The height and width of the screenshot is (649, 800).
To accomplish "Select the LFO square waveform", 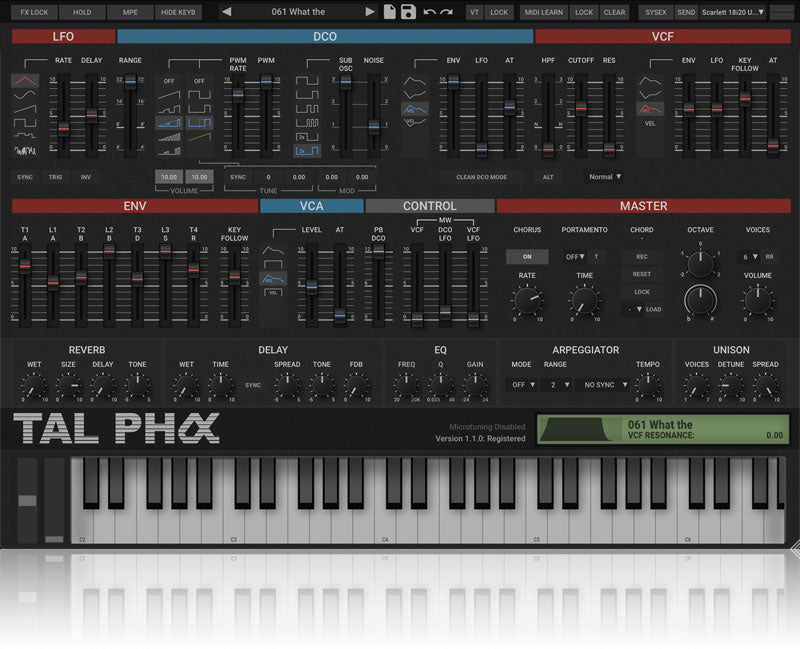I will coord(25,122).
